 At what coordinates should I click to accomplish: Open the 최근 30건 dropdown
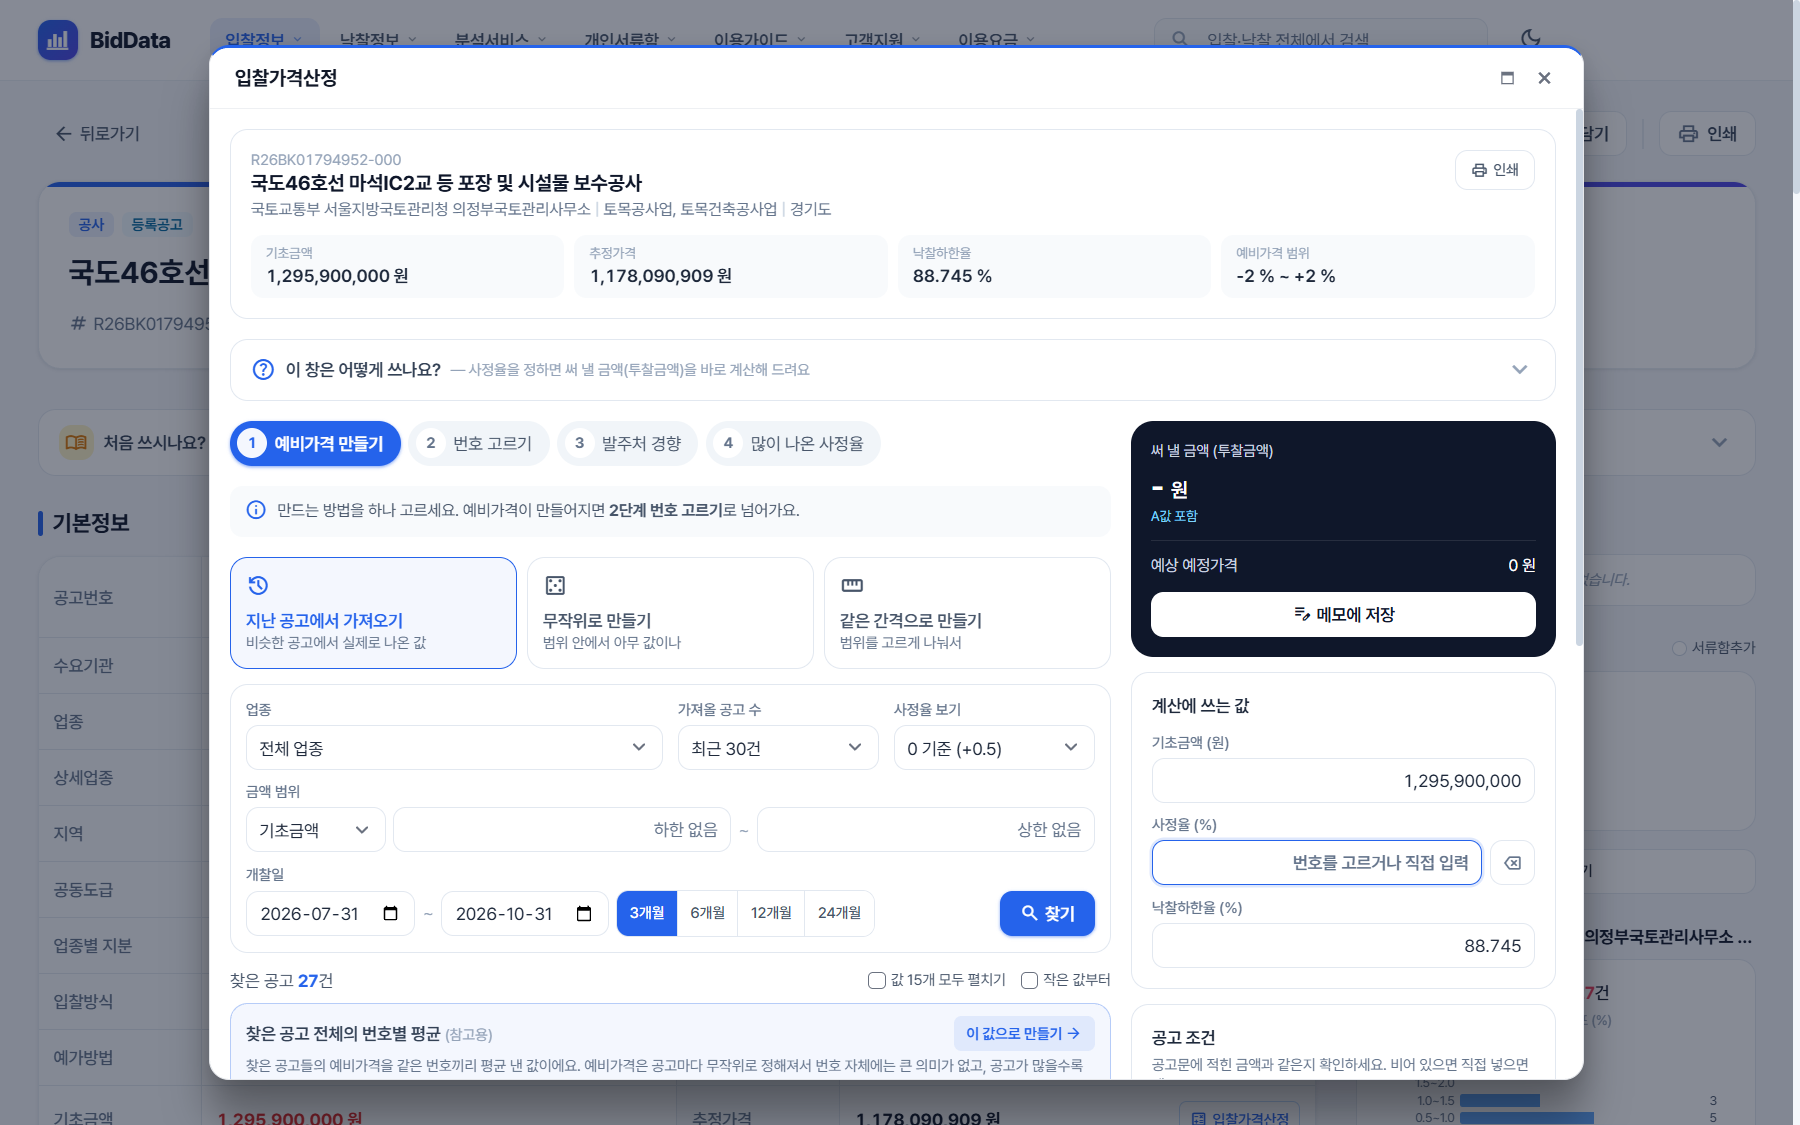pyautogui.click(x=778, y=748)
